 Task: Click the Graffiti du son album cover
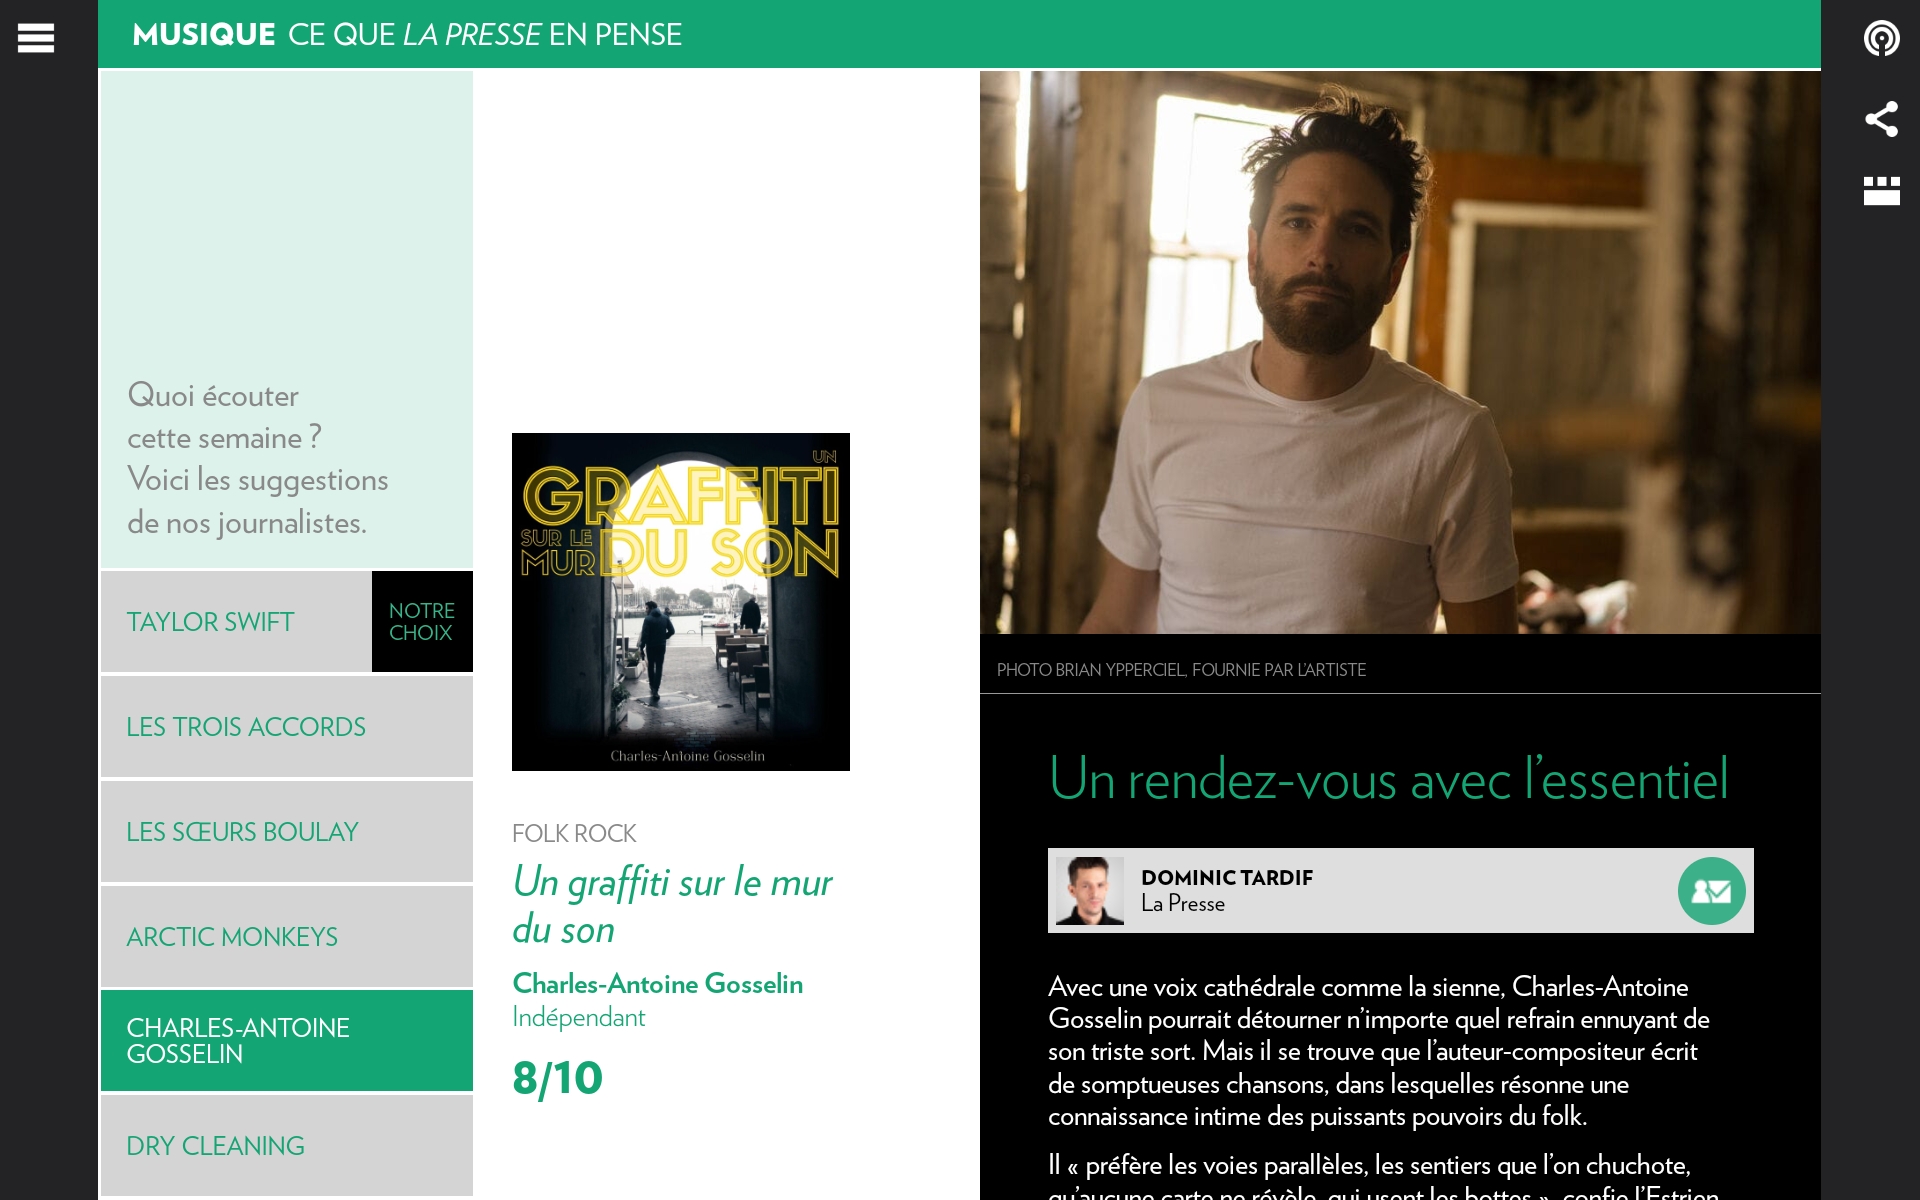[x=681, y=602]
